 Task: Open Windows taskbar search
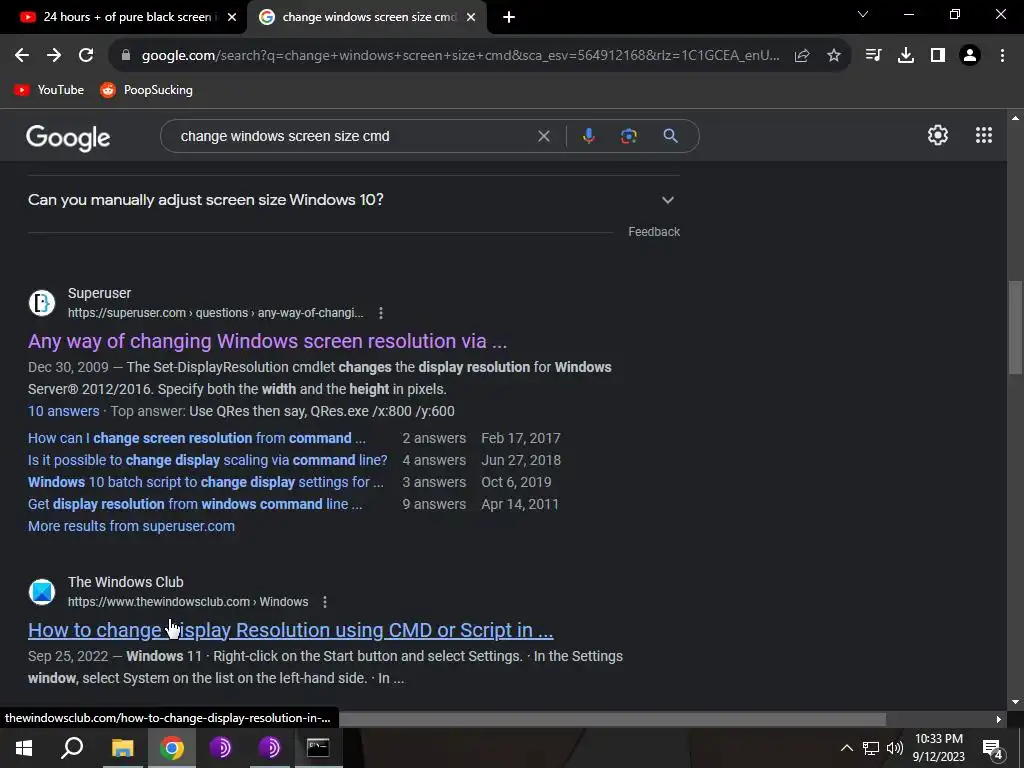pos(72,748)
